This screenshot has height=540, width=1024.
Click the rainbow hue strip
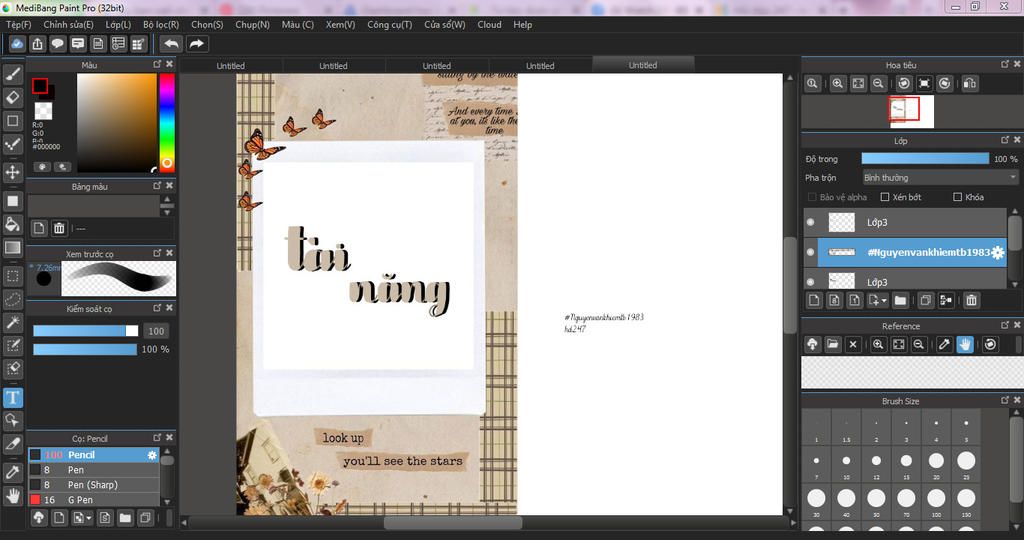coord(167,123)
